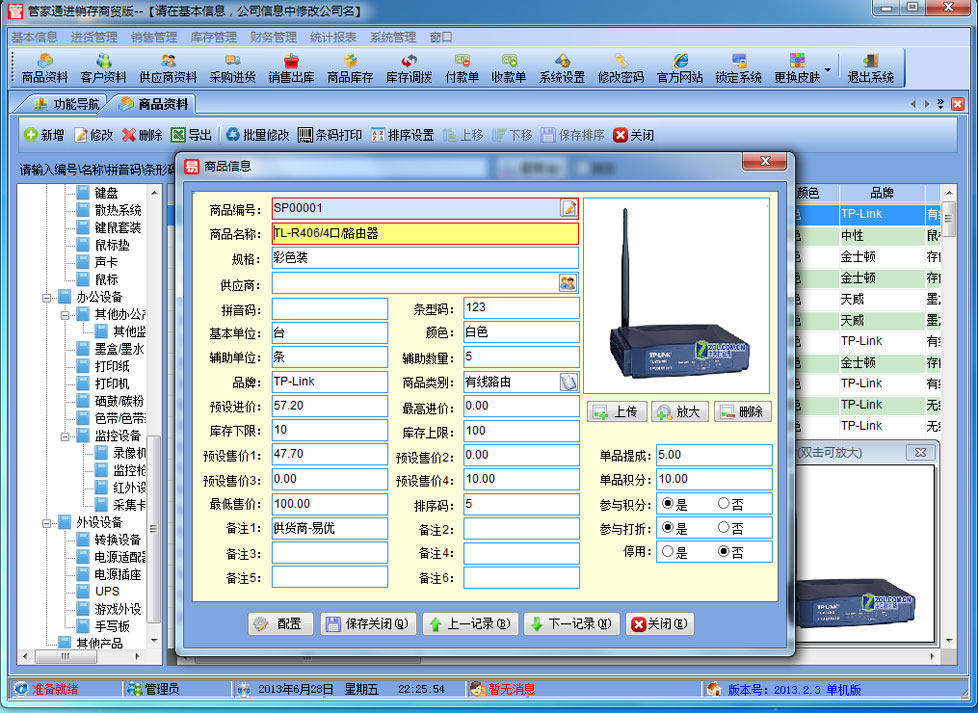Collapse the 外设设备 tree node
This screenshot has width=978, height=713.
[47, 522]
